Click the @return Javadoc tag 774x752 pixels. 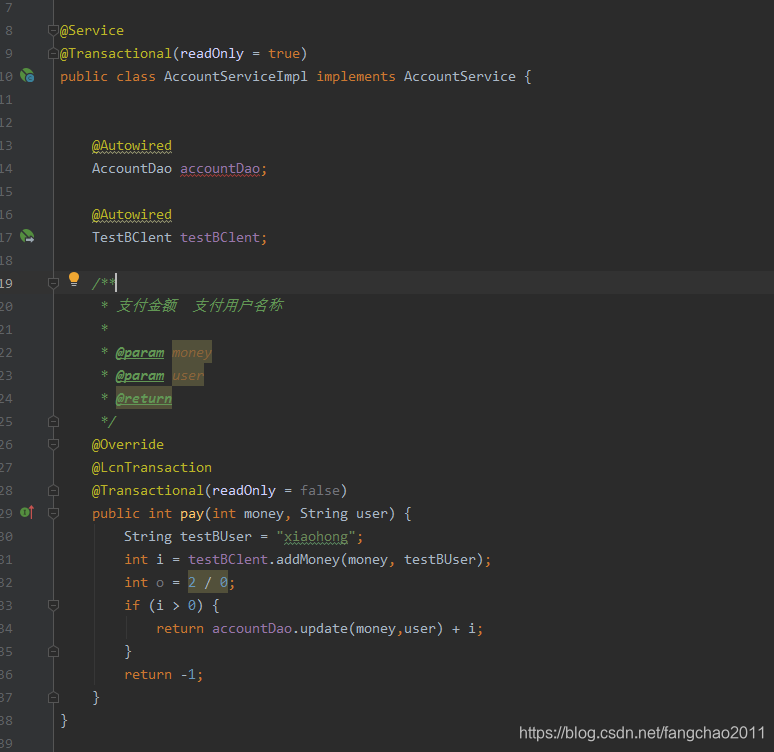[144, 398]
